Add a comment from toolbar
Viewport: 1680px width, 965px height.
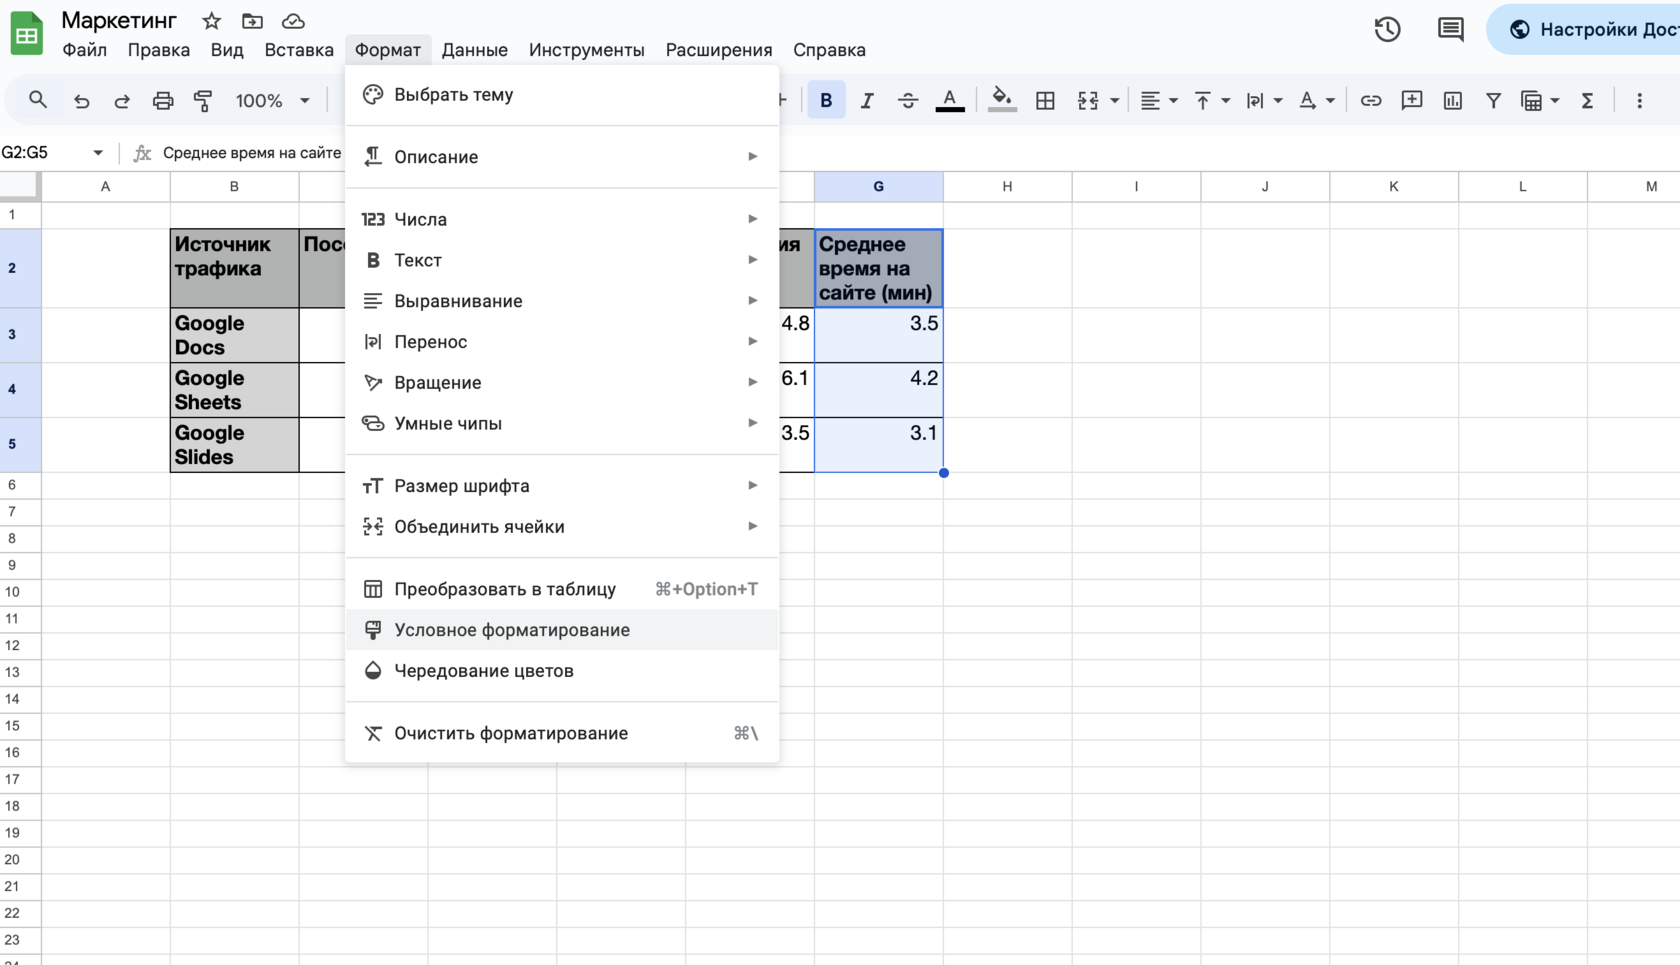1412,100
